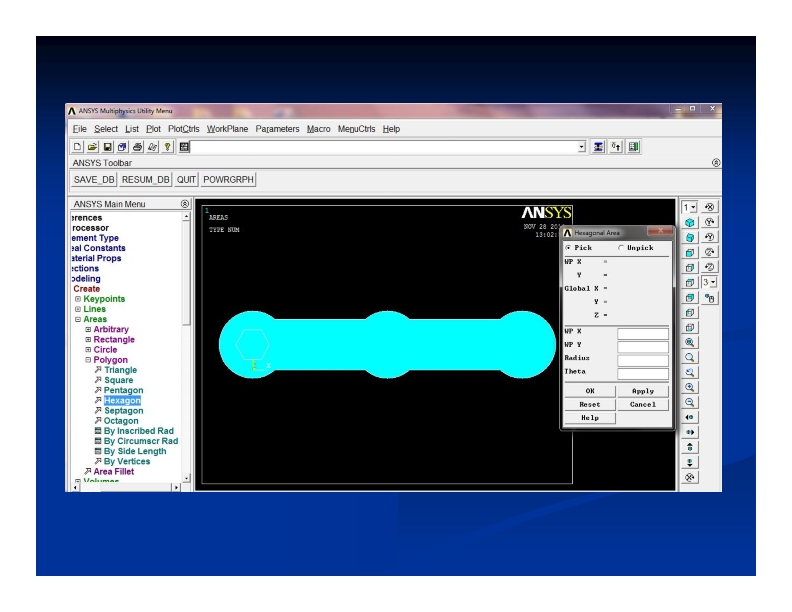Click the Radius input field

tap(642, 360)
